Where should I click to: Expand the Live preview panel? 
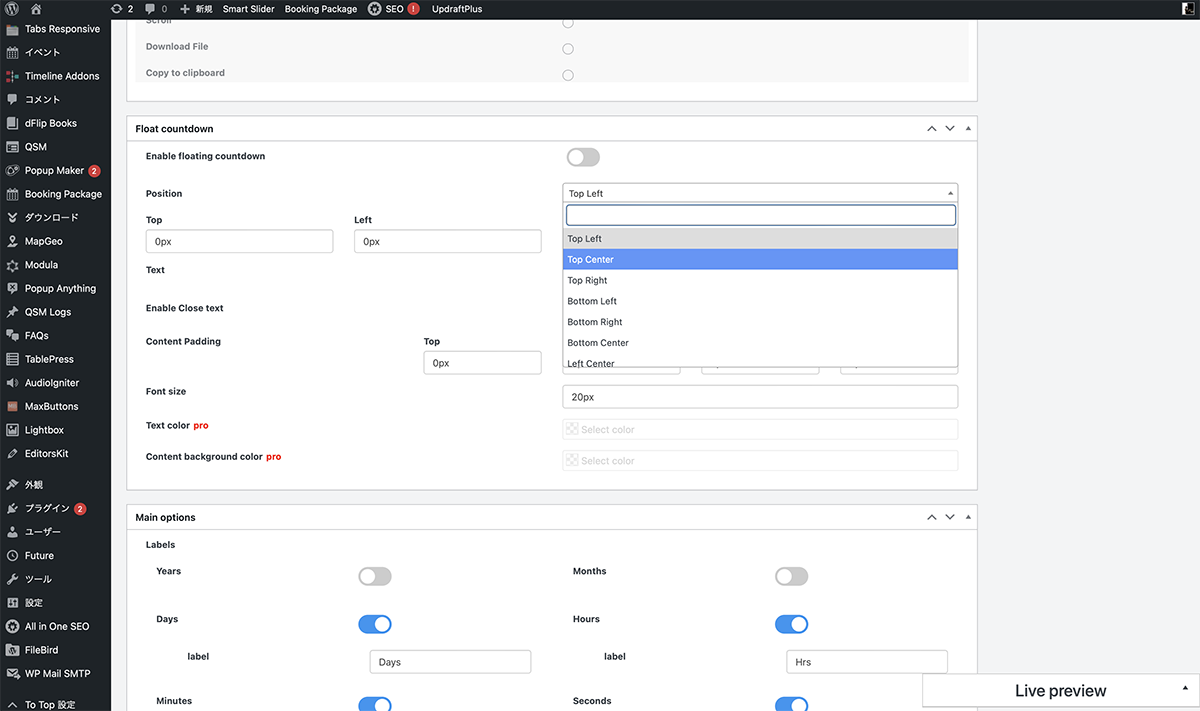[x=1184, y=689]
